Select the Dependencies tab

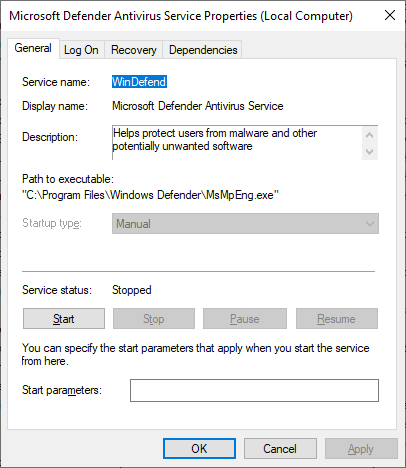tap(203, 50)
